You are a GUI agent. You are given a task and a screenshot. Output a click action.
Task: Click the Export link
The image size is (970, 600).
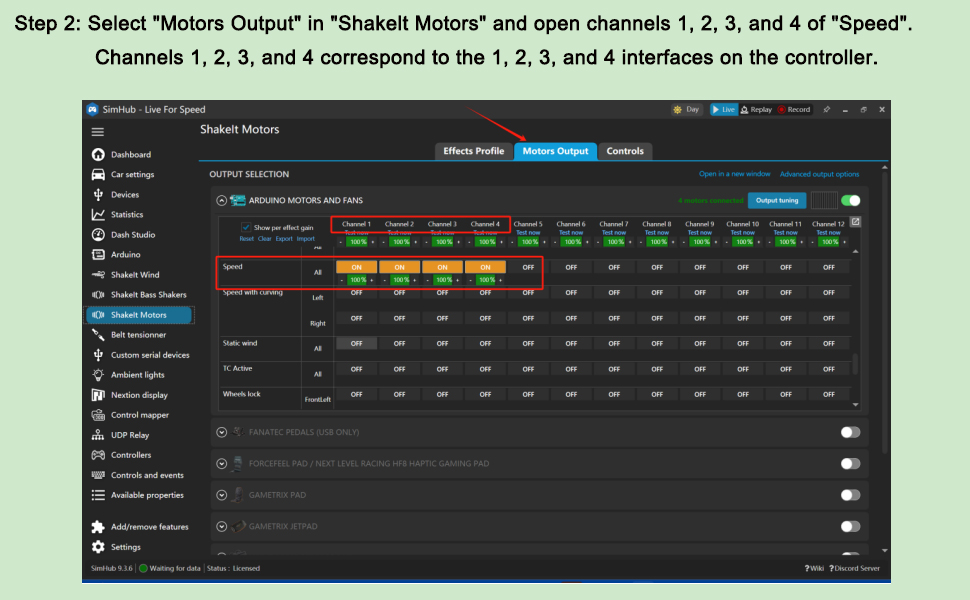[x=284, y=239]
